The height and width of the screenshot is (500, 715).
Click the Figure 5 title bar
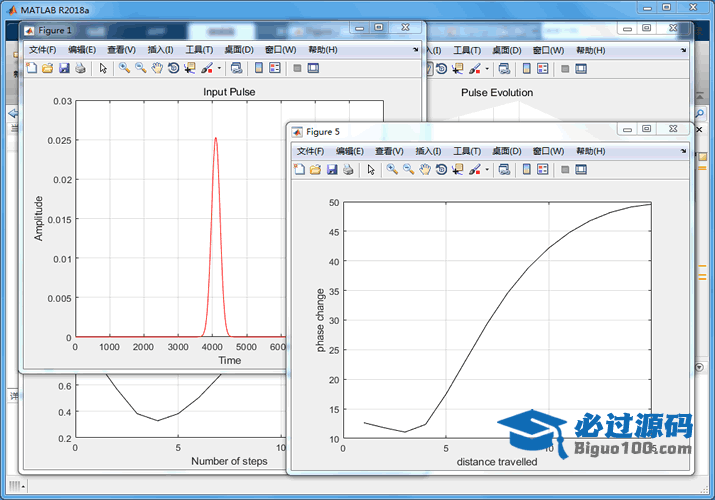(x=450, y=131)
